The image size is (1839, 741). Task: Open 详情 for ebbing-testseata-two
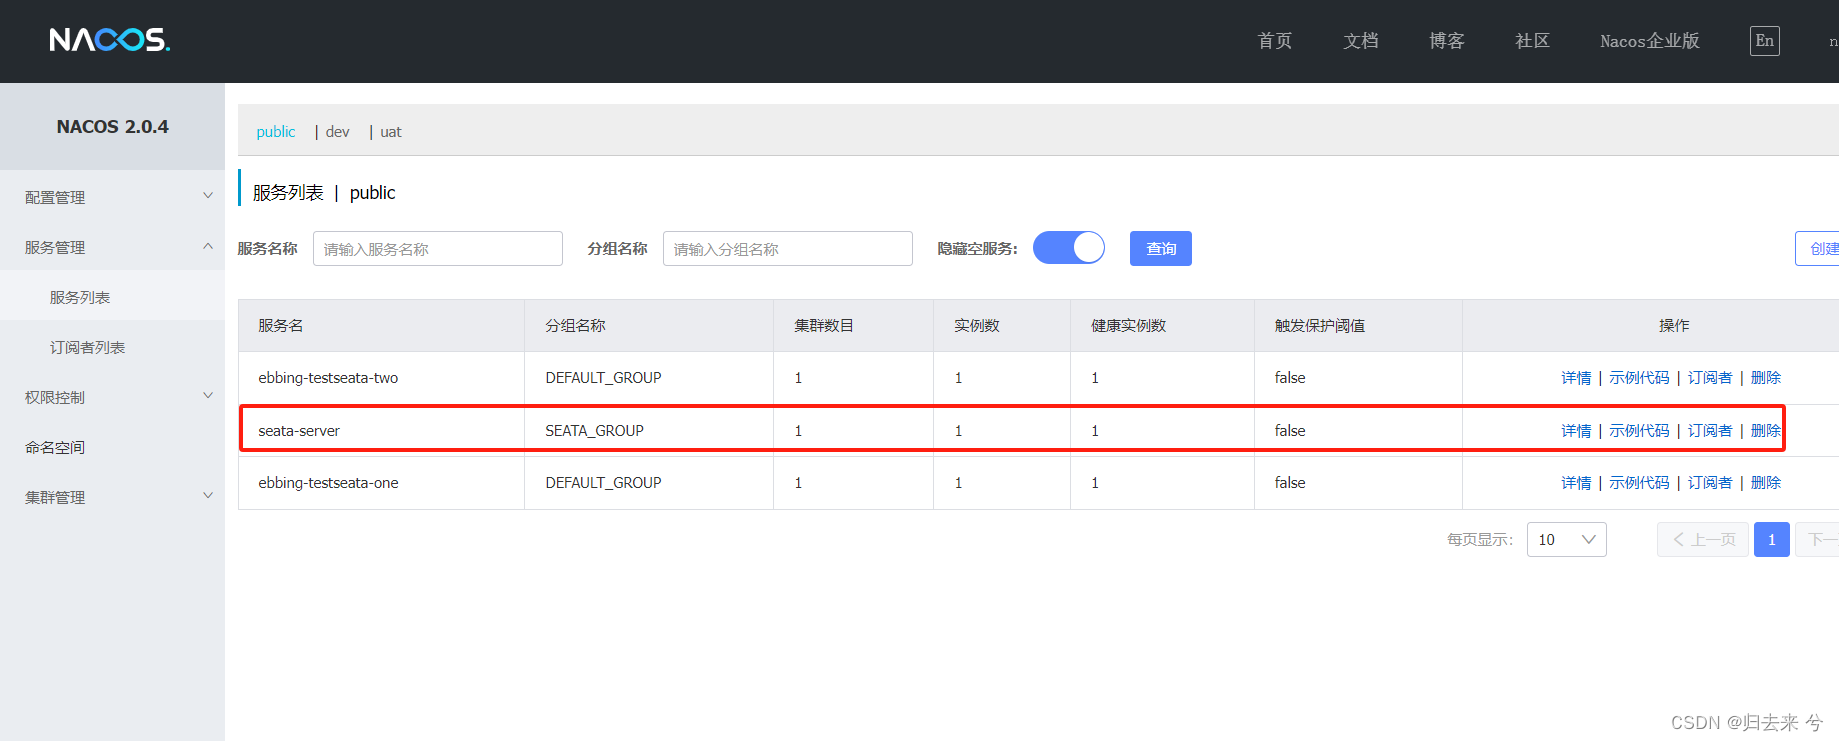(x=1576, y=378)
